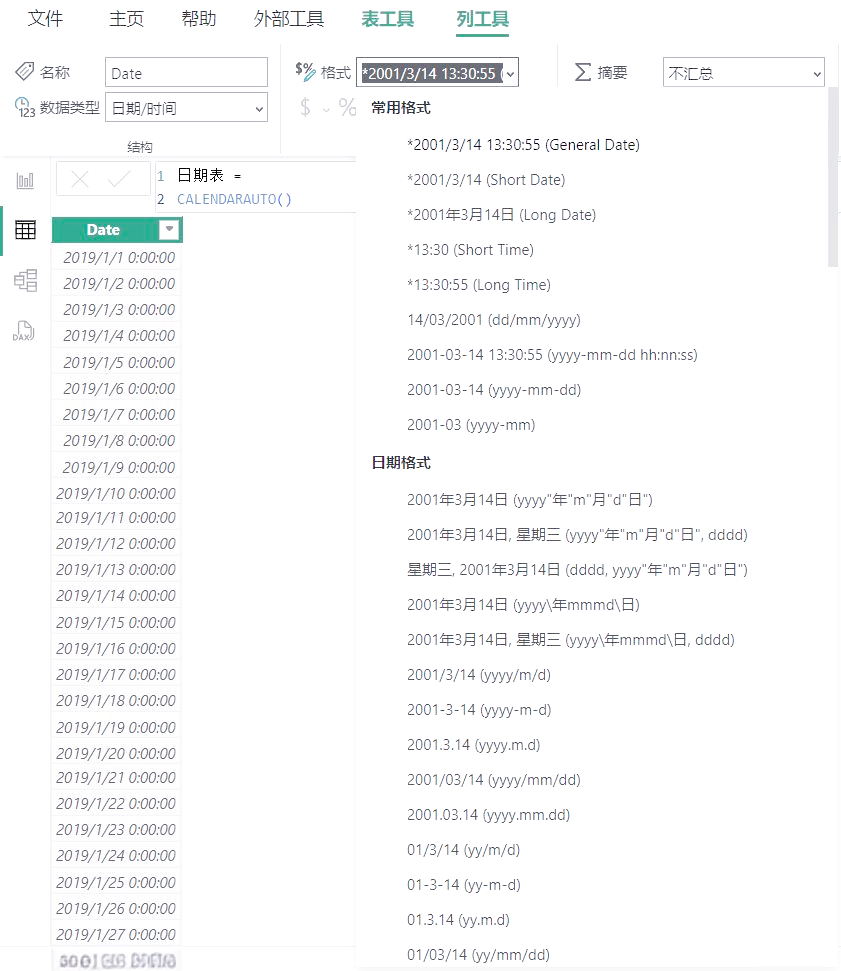Choose the yyyy"年"m"月"d"日" format
The width and height of the screenshot is (841, 971).
pos(529,500)
